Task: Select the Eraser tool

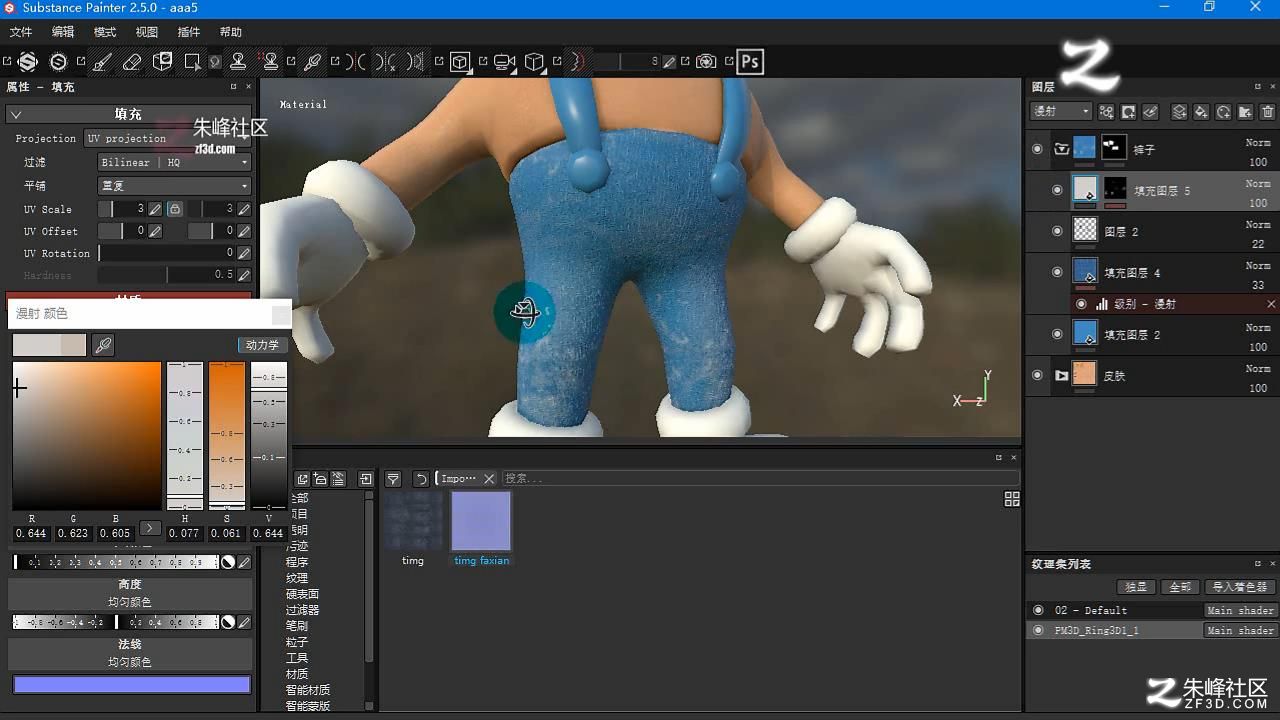Action: click(132, 62)
